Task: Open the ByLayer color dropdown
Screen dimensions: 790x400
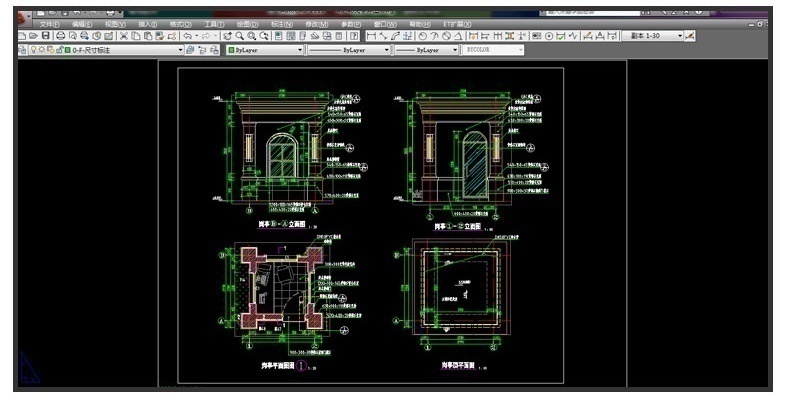Action: tap(299, 49)
